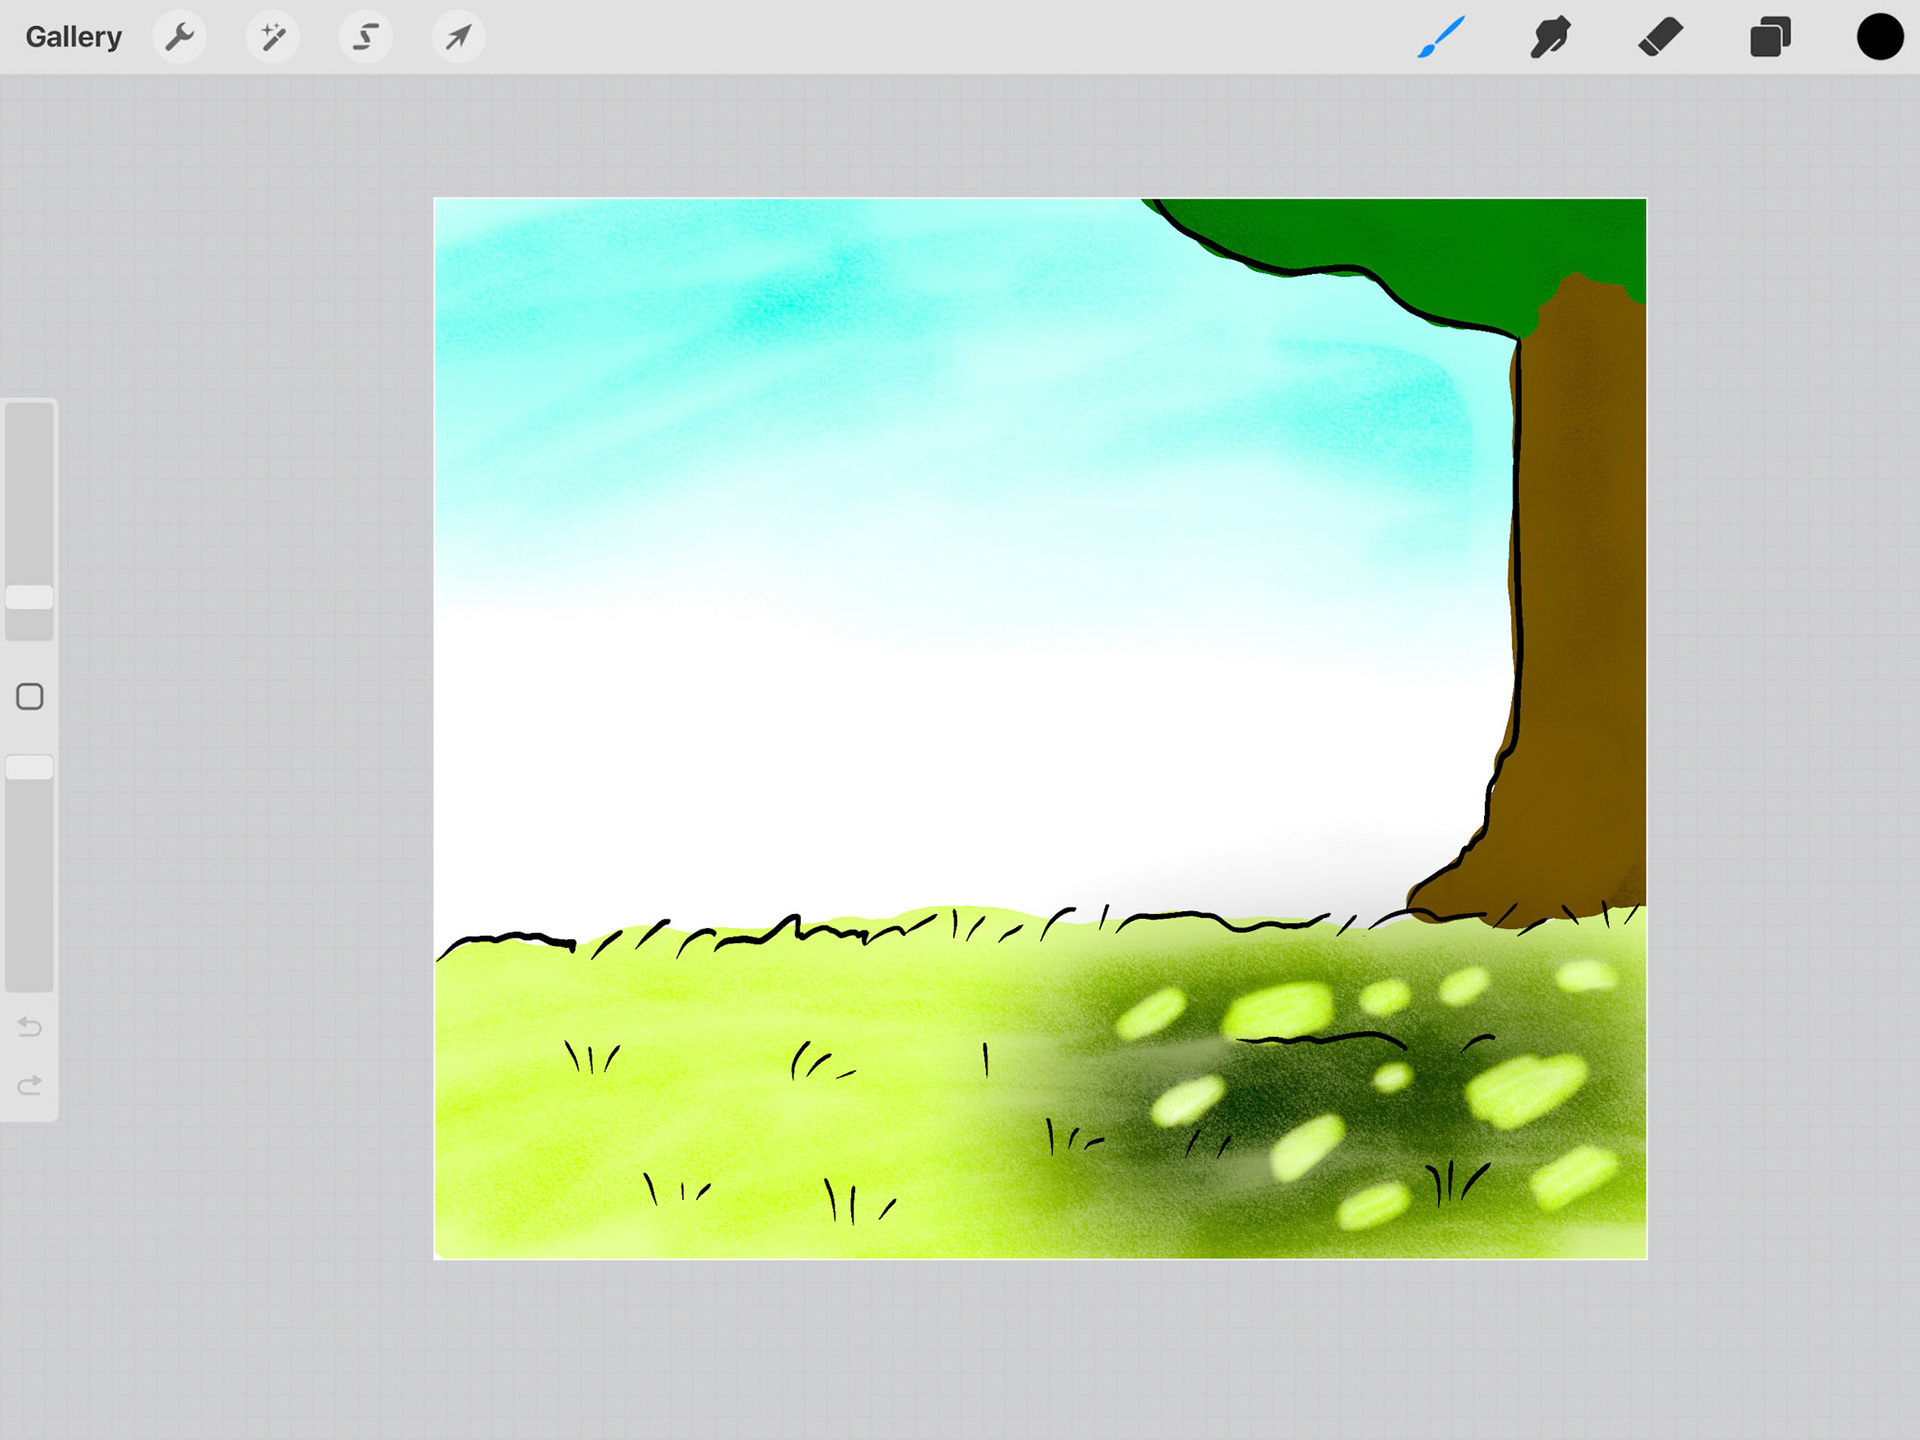
Task: Open the Actions wrench menu
Action: [180, 38]
